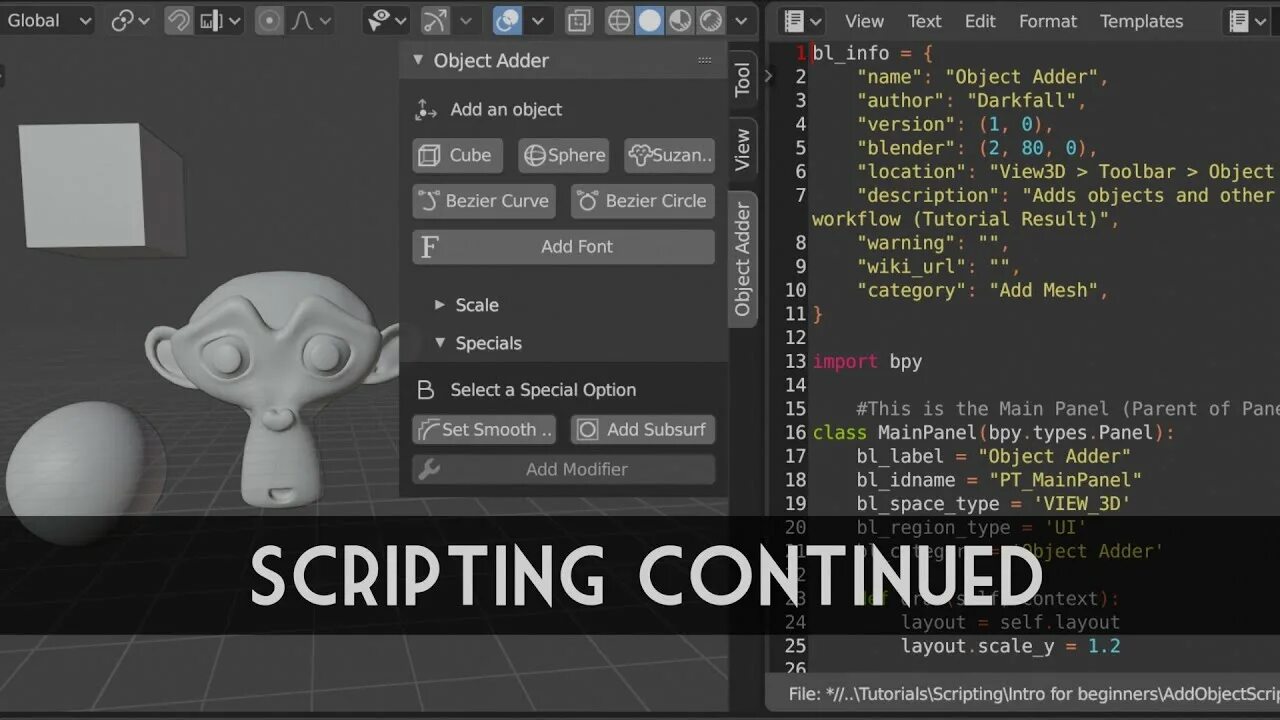Click the File path status text
Viewport: 1280px width, 720px height.
1034,694
